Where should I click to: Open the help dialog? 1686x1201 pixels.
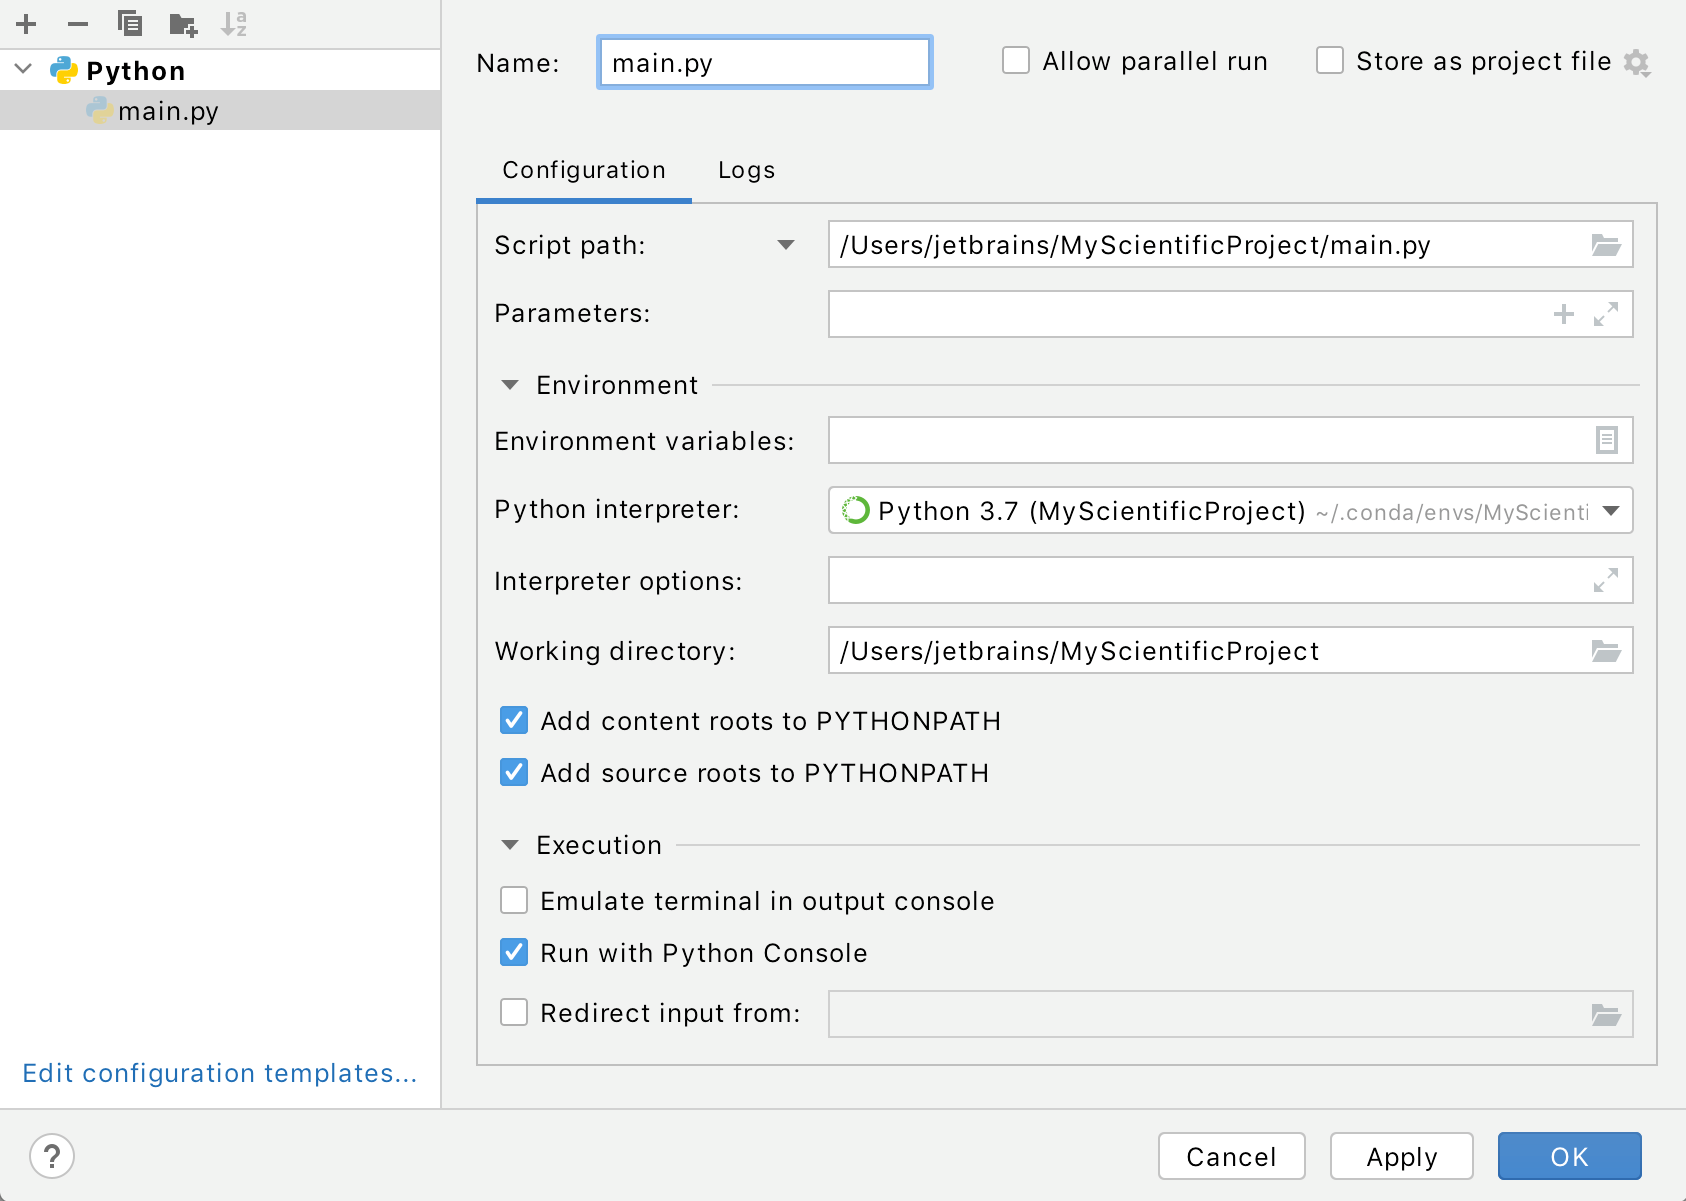coord(52,1156)
